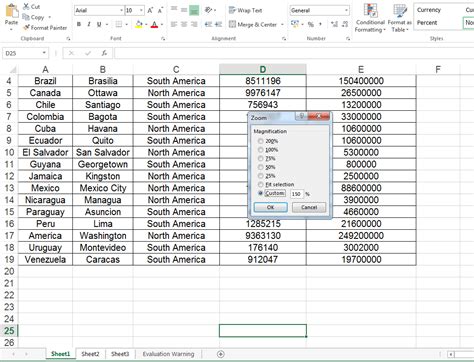Open the font size dropdown
This screenshot has width=474, height=362.
pos(141,11)
